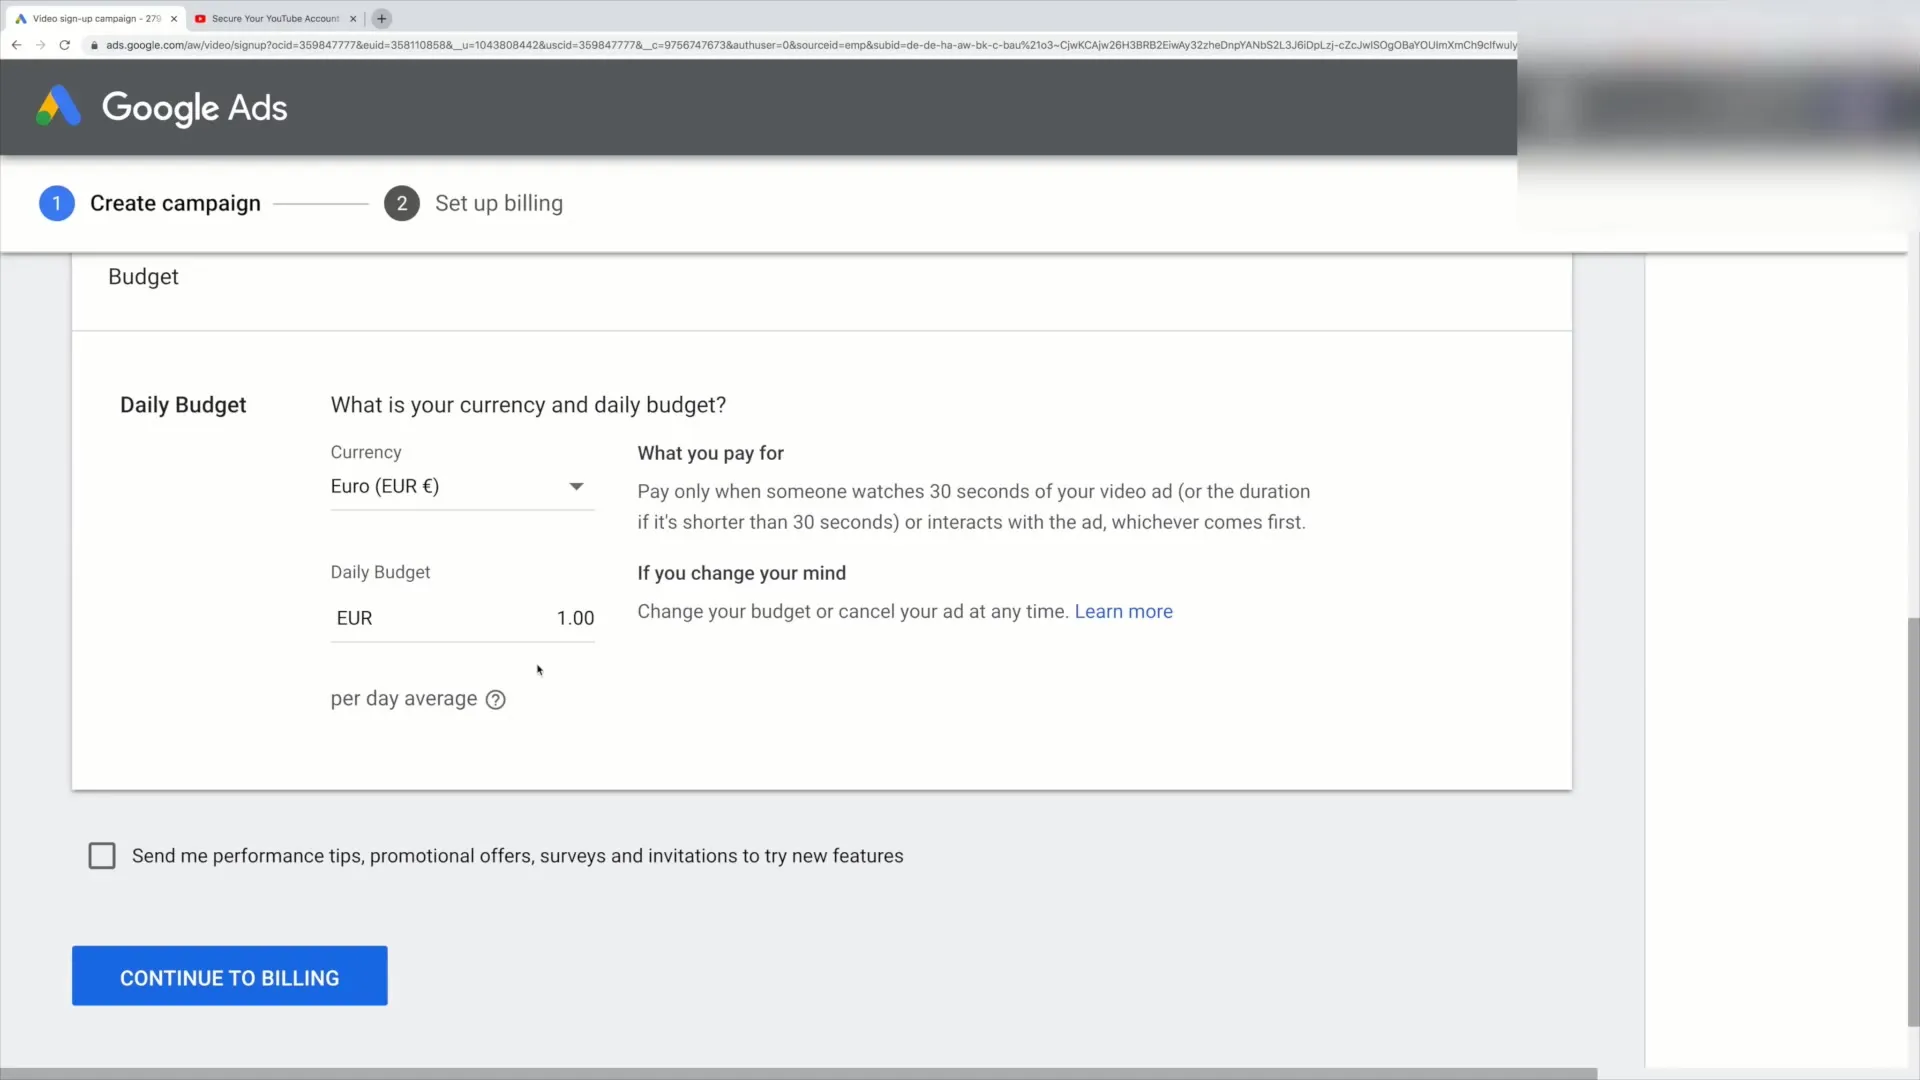Switch to Secure Your YouTube Account tab
1920x1080 pixels.
tap(275, 19)
